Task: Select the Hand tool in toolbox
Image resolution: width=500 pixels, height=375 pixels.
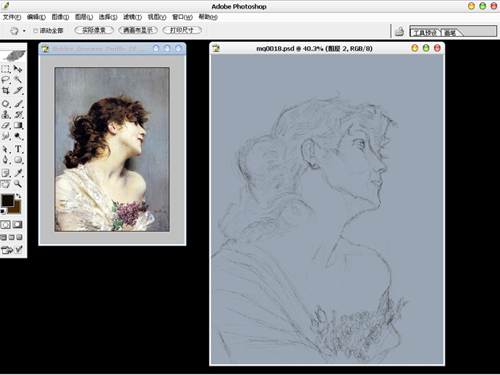Action: tap(6, 184)
